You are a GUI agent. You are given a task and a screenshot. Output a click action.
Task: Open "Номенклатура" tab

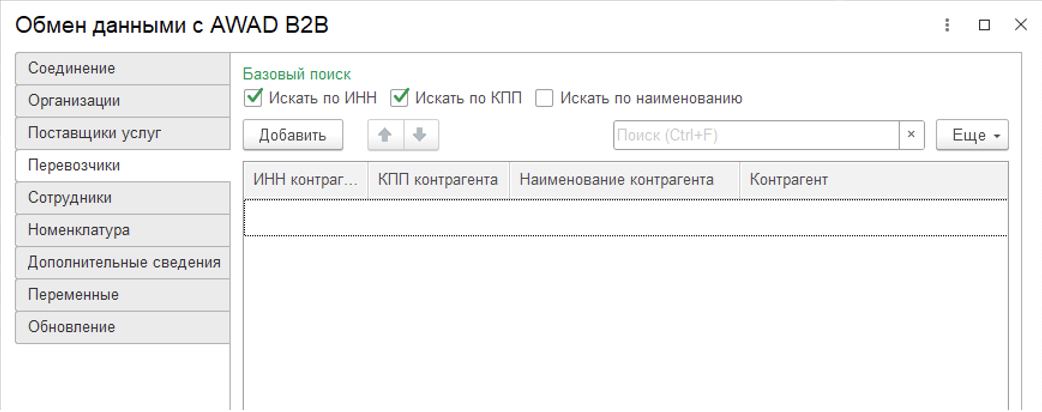122,230
